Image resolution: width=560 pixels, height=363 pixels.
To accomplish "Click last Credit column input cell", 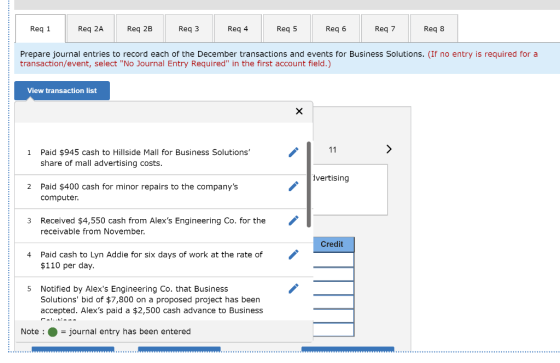I will [x=334, y=329].
